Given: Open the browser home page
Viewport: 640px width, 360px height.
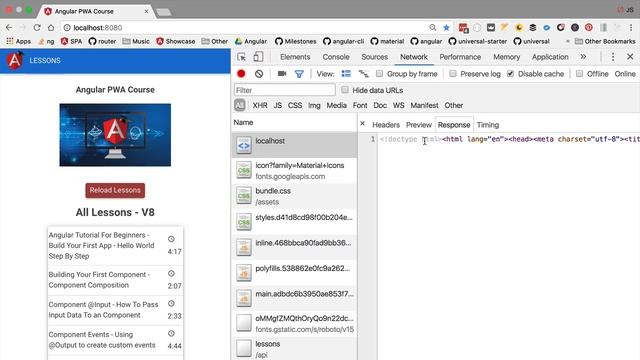Looking at the screenshot, I should (51, 27).
